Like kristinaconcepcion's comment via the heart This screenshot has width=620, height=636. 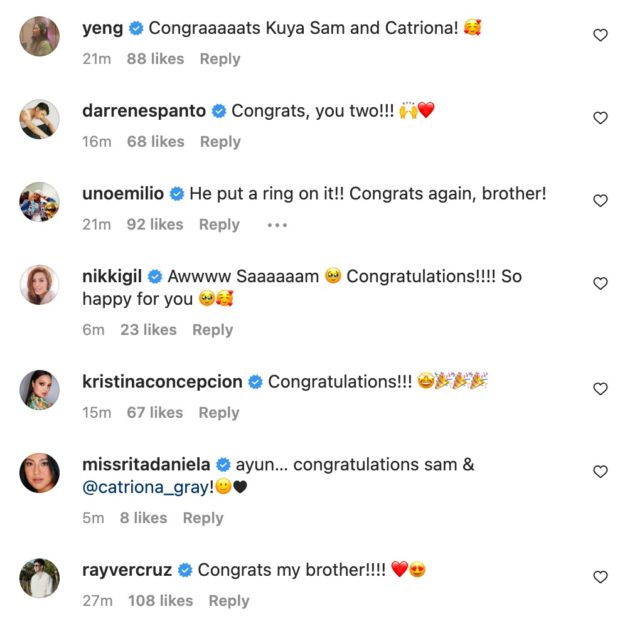click(600, 389)
